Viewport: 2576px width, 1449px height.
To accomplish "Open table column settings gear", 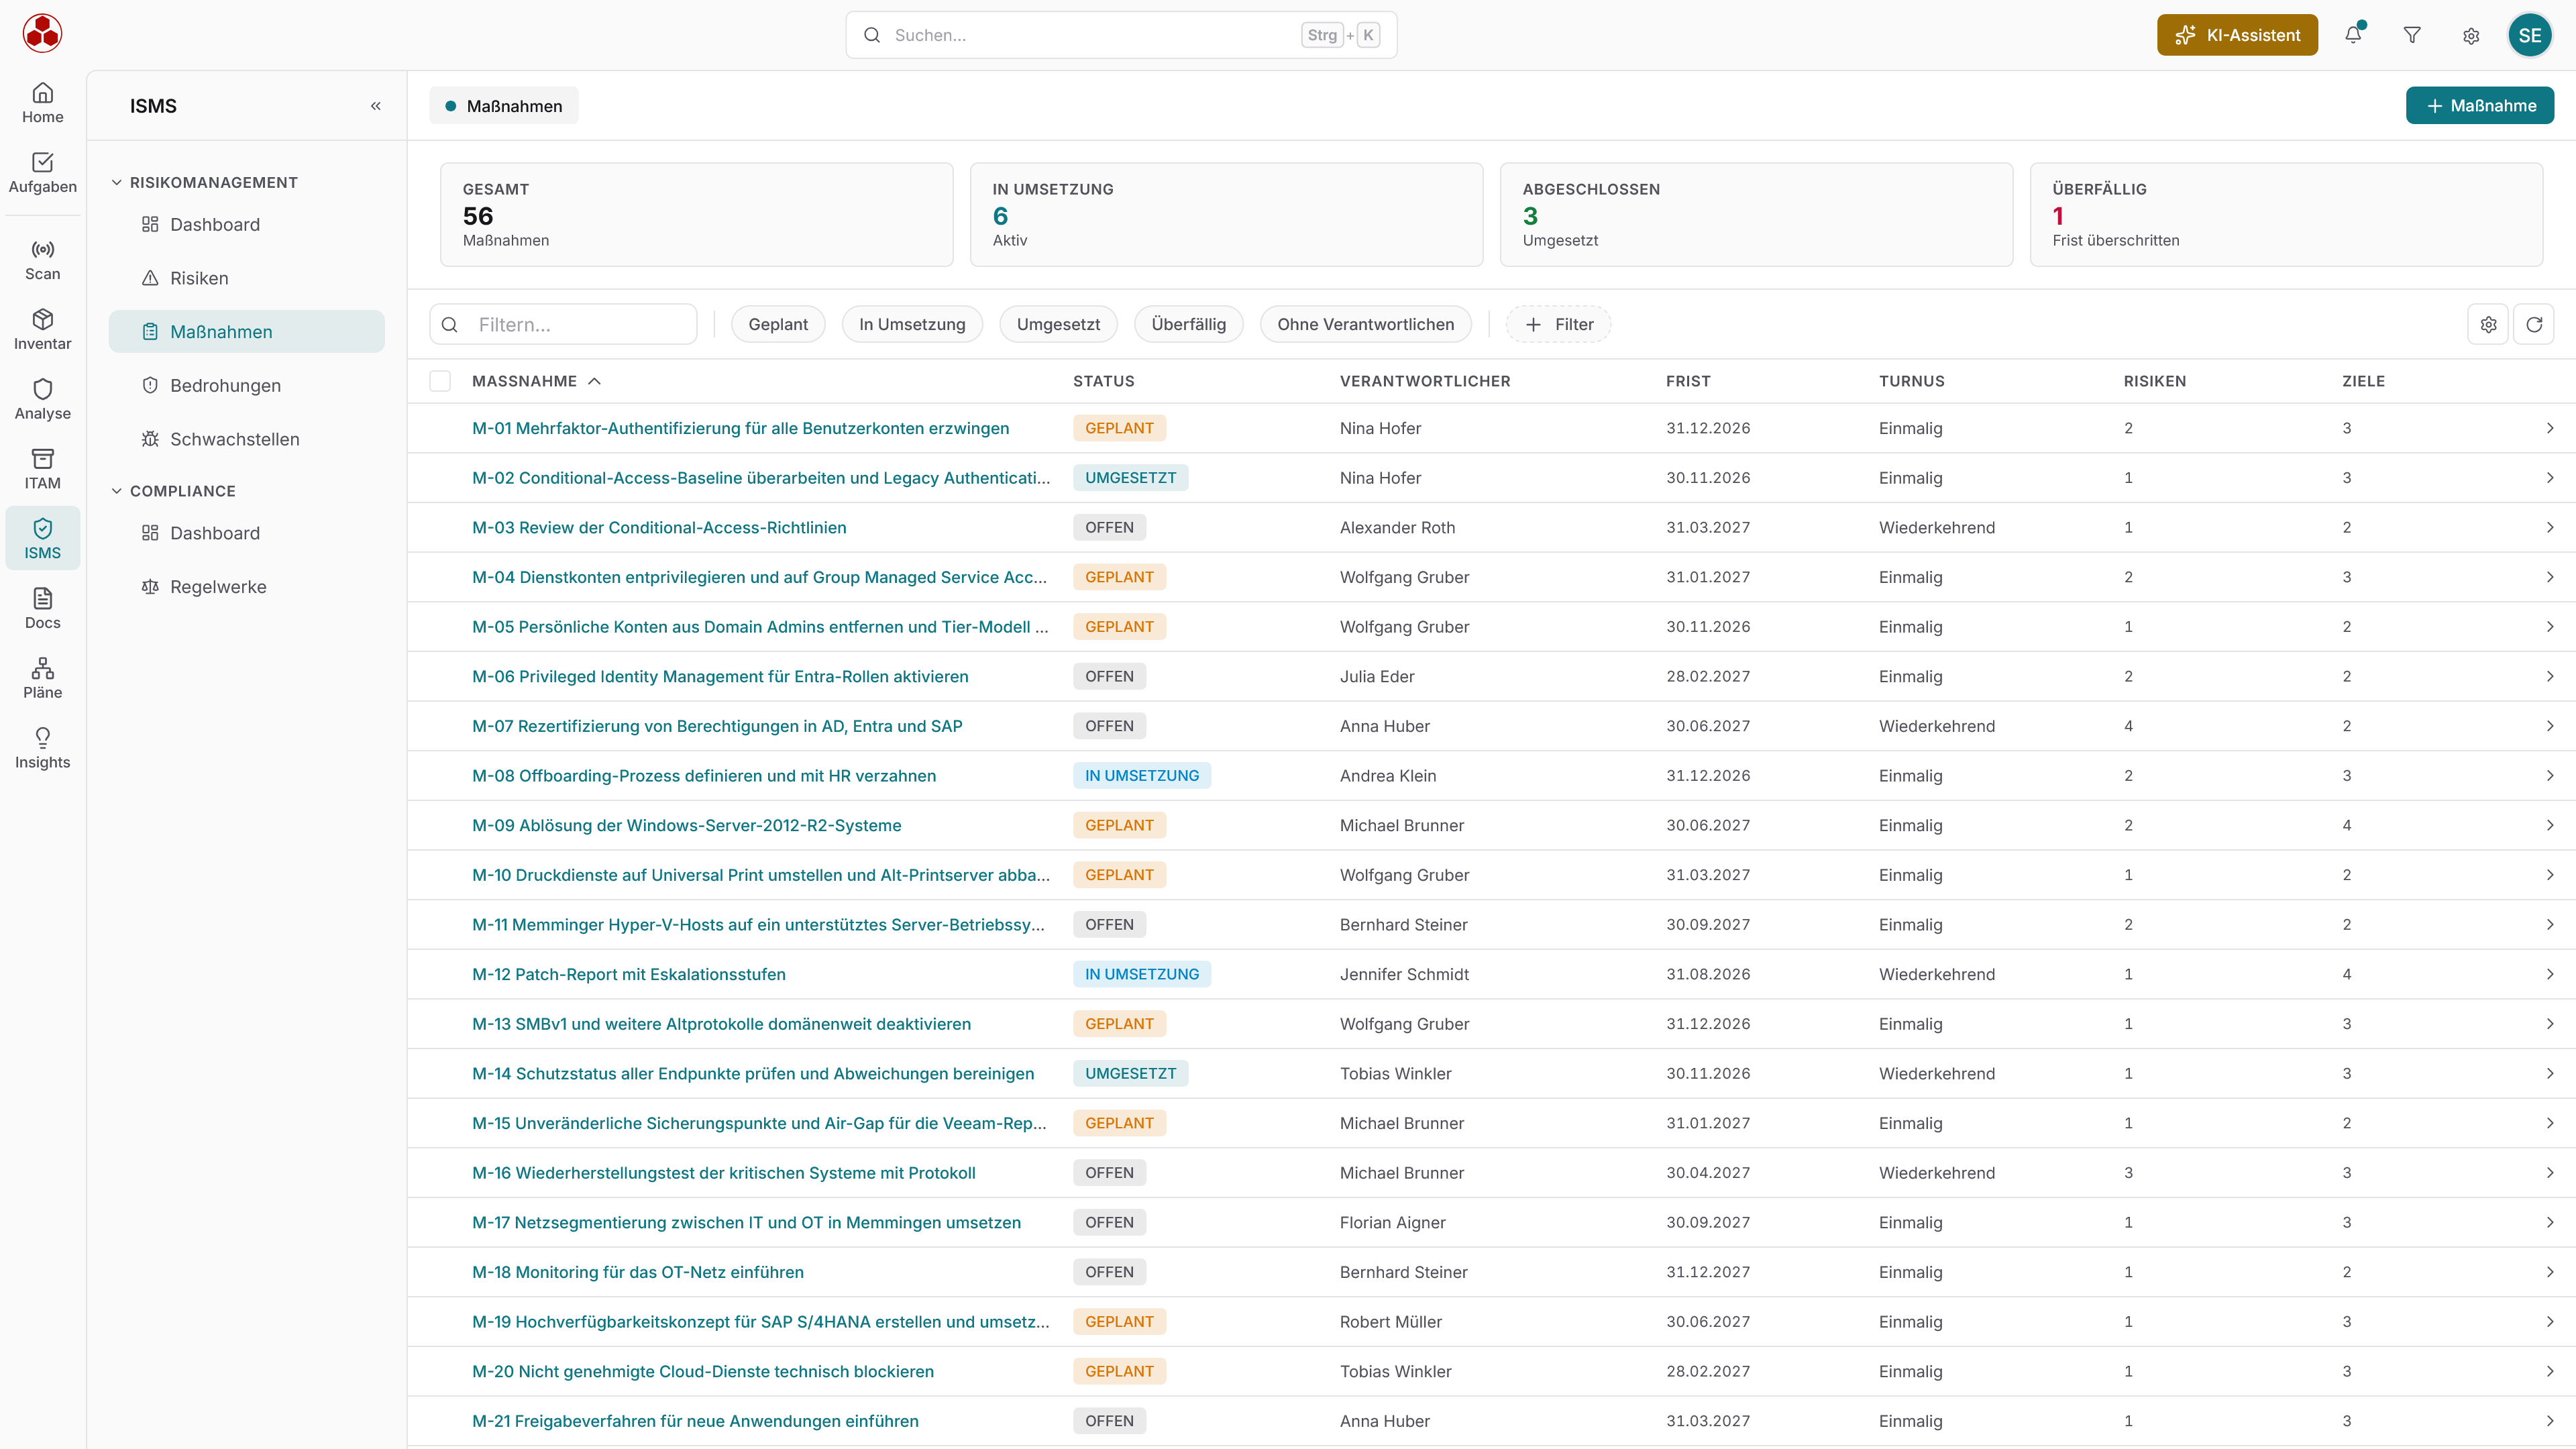I will [x=2488, y=324].
